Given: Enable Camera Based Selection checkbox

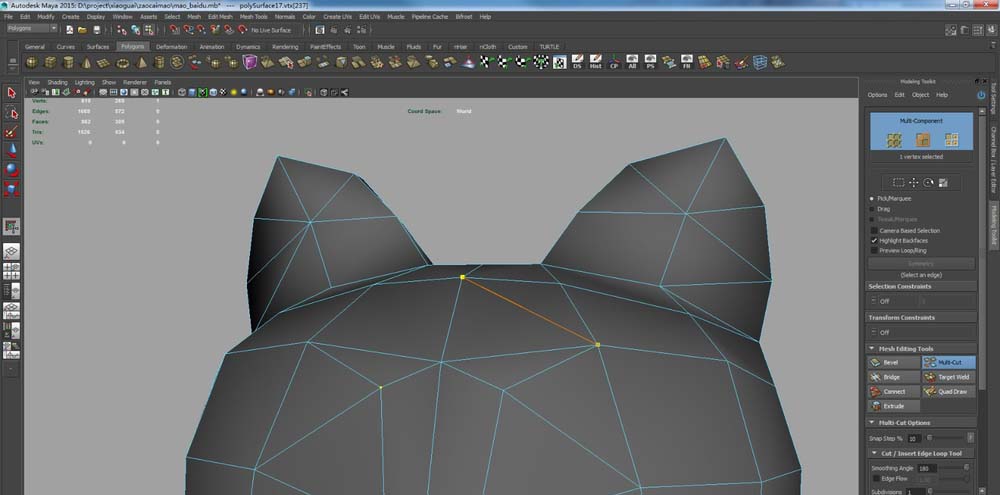Looking at the screenshot, I should (875, 230).
